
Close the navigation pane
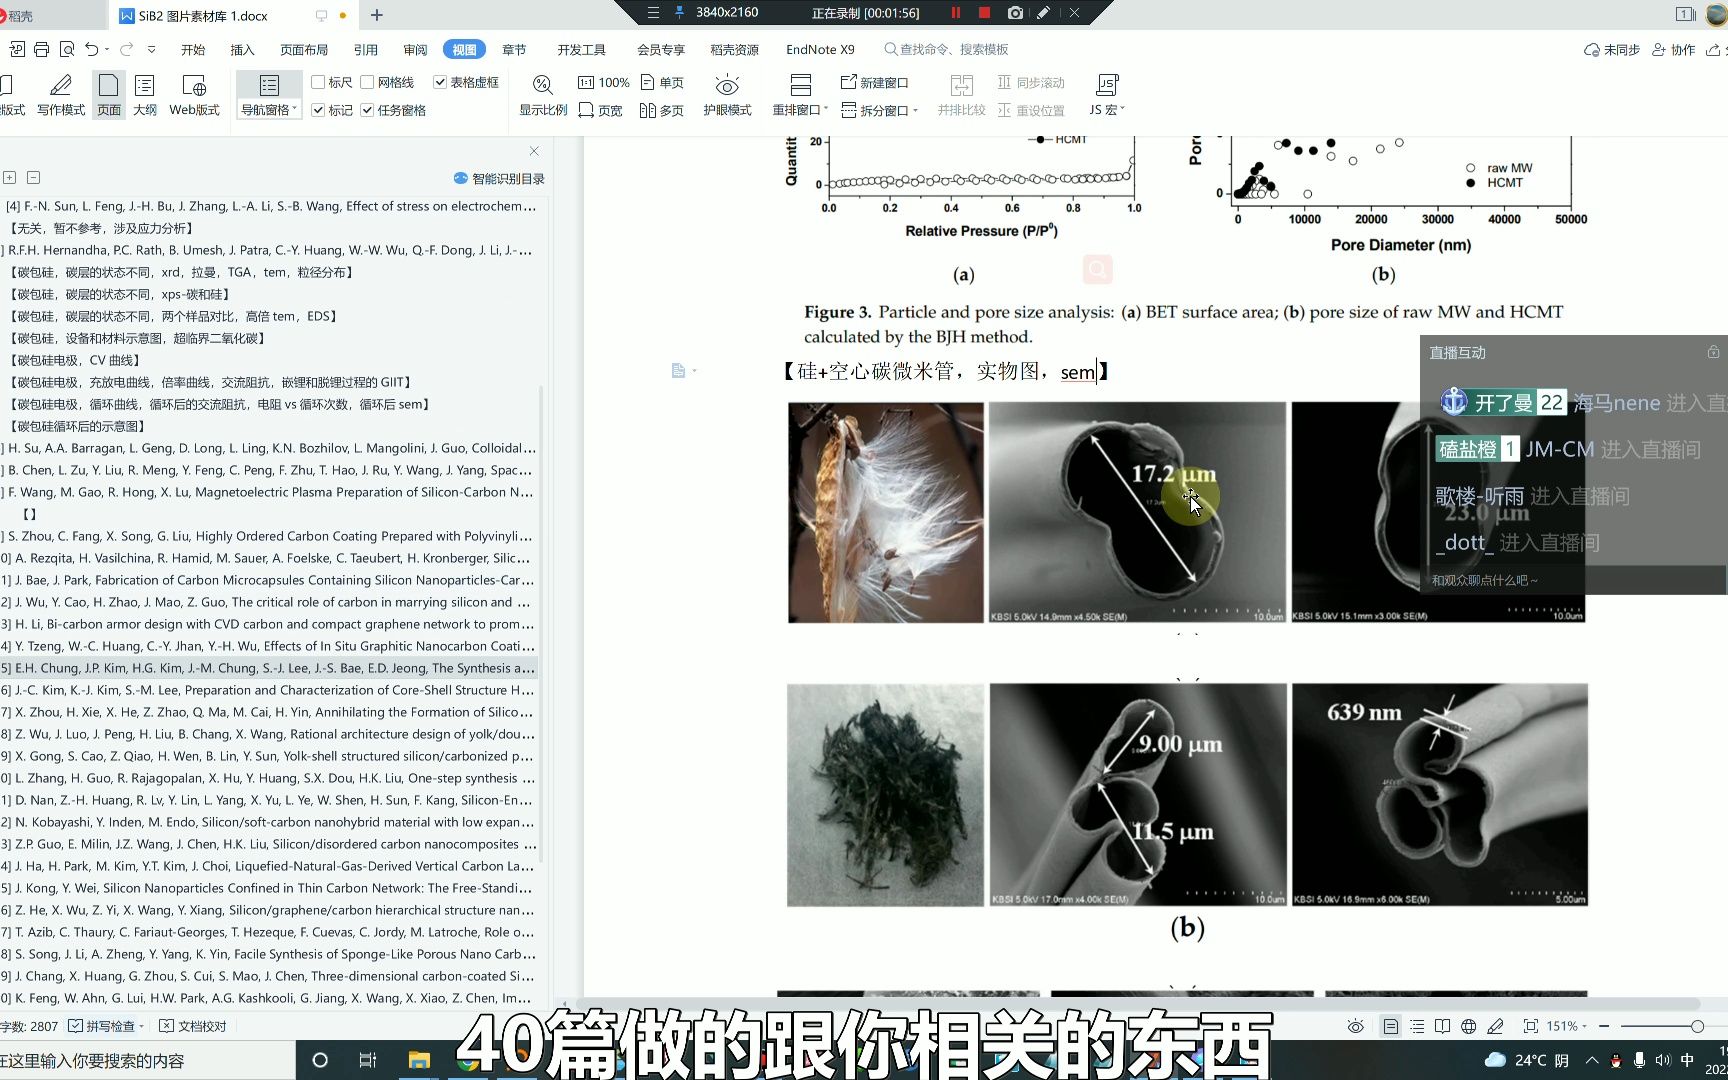(x=534, y=151)
